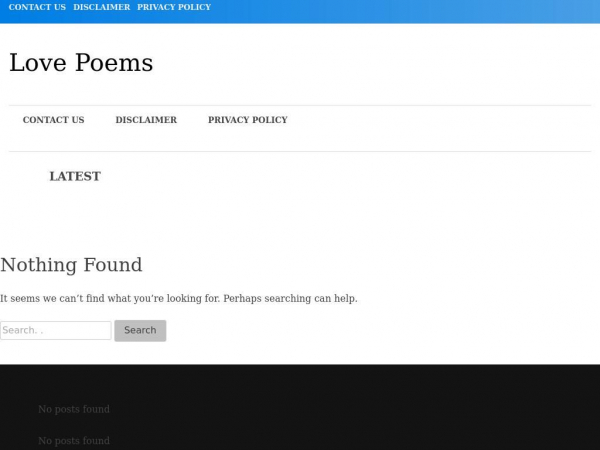Click Disclaimer in the blue top bar
600x450 pixels.
coord(101,8)
